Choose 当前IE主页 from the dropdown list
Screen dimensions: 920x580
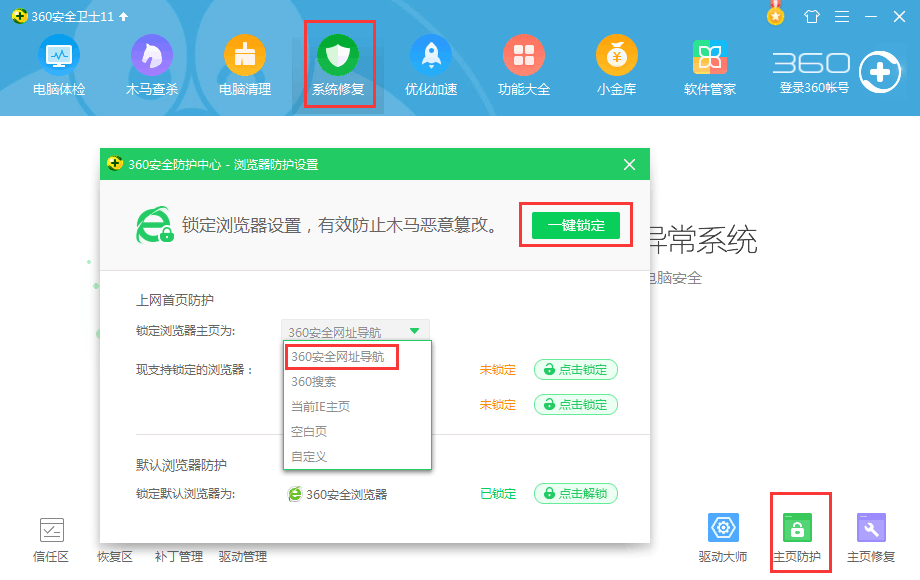point(320,406)
